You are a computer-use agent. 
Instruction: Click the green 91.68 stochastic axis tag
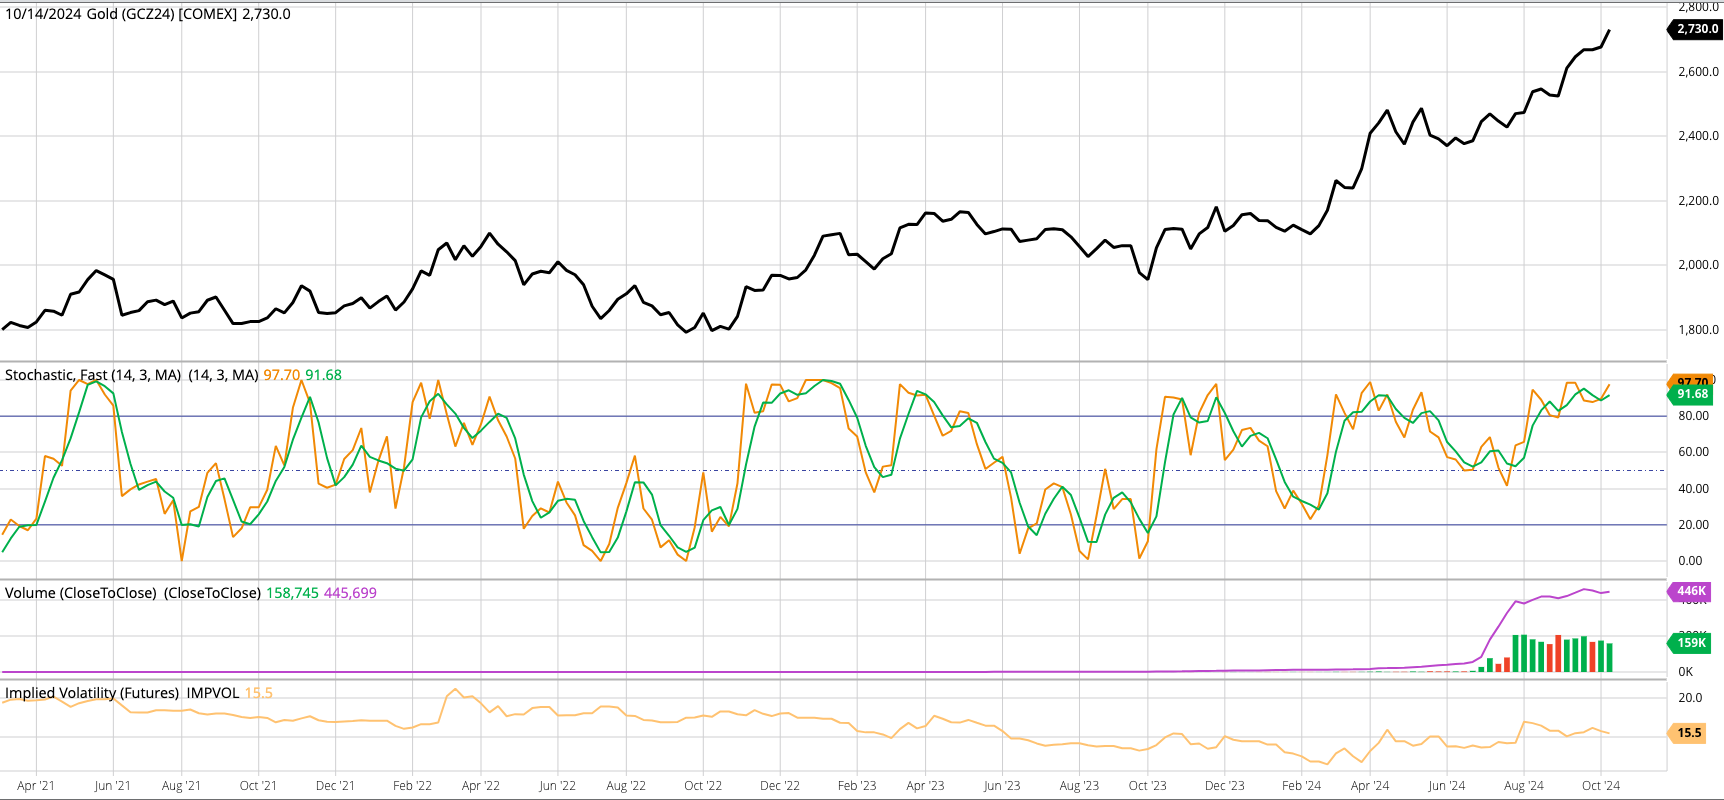pos(1692,395)
